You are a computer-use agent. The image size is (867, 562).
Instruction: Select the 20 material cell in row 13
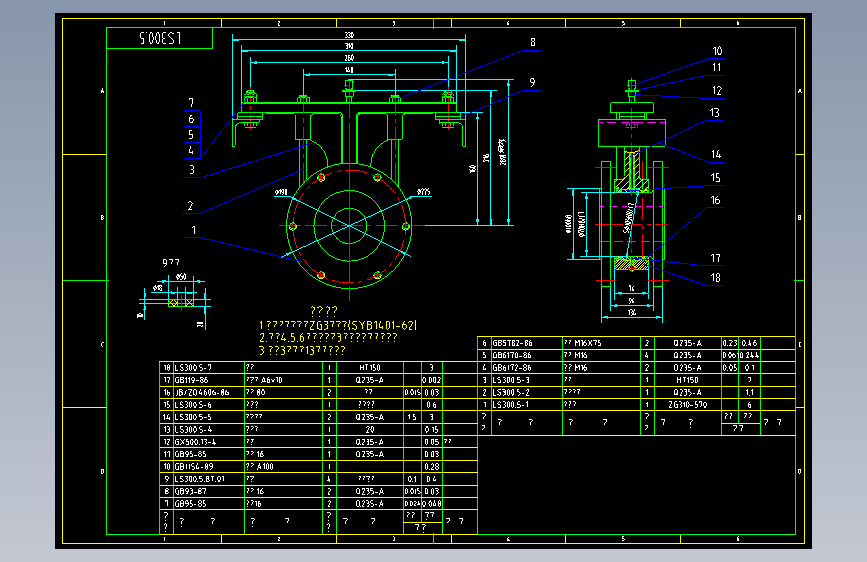(x=370, y=429)
